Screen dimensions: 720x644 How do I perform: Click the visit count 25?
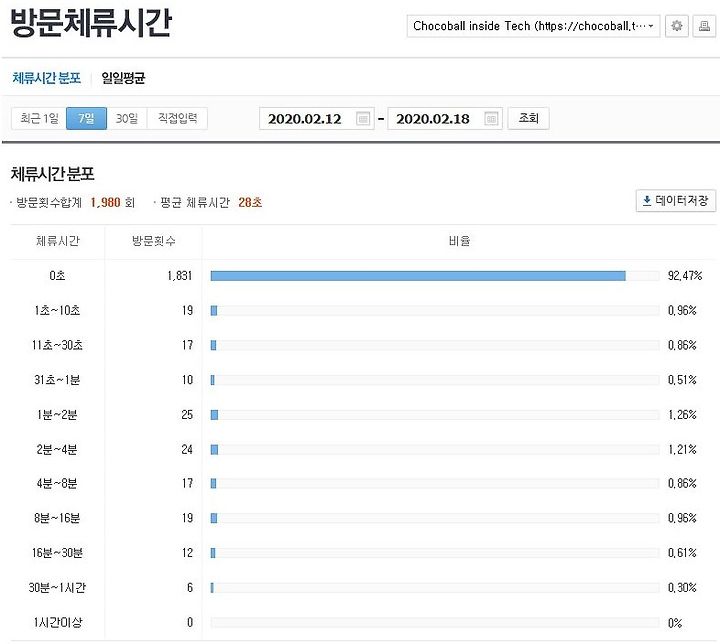(x=187, y=415)
